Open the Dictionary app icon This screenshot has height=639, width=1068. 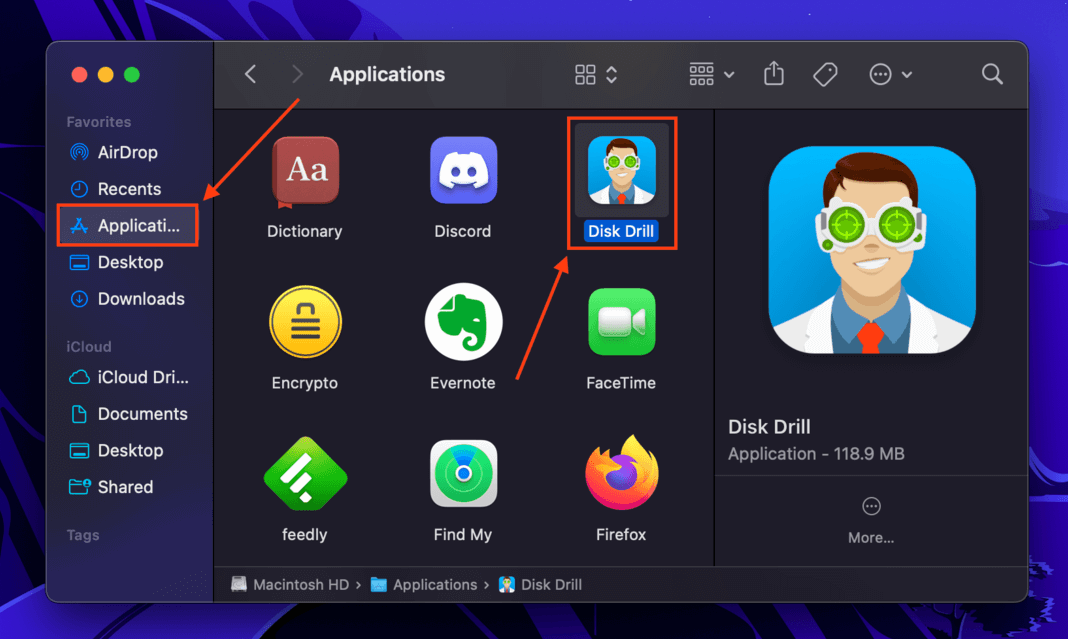coord(305,171)
